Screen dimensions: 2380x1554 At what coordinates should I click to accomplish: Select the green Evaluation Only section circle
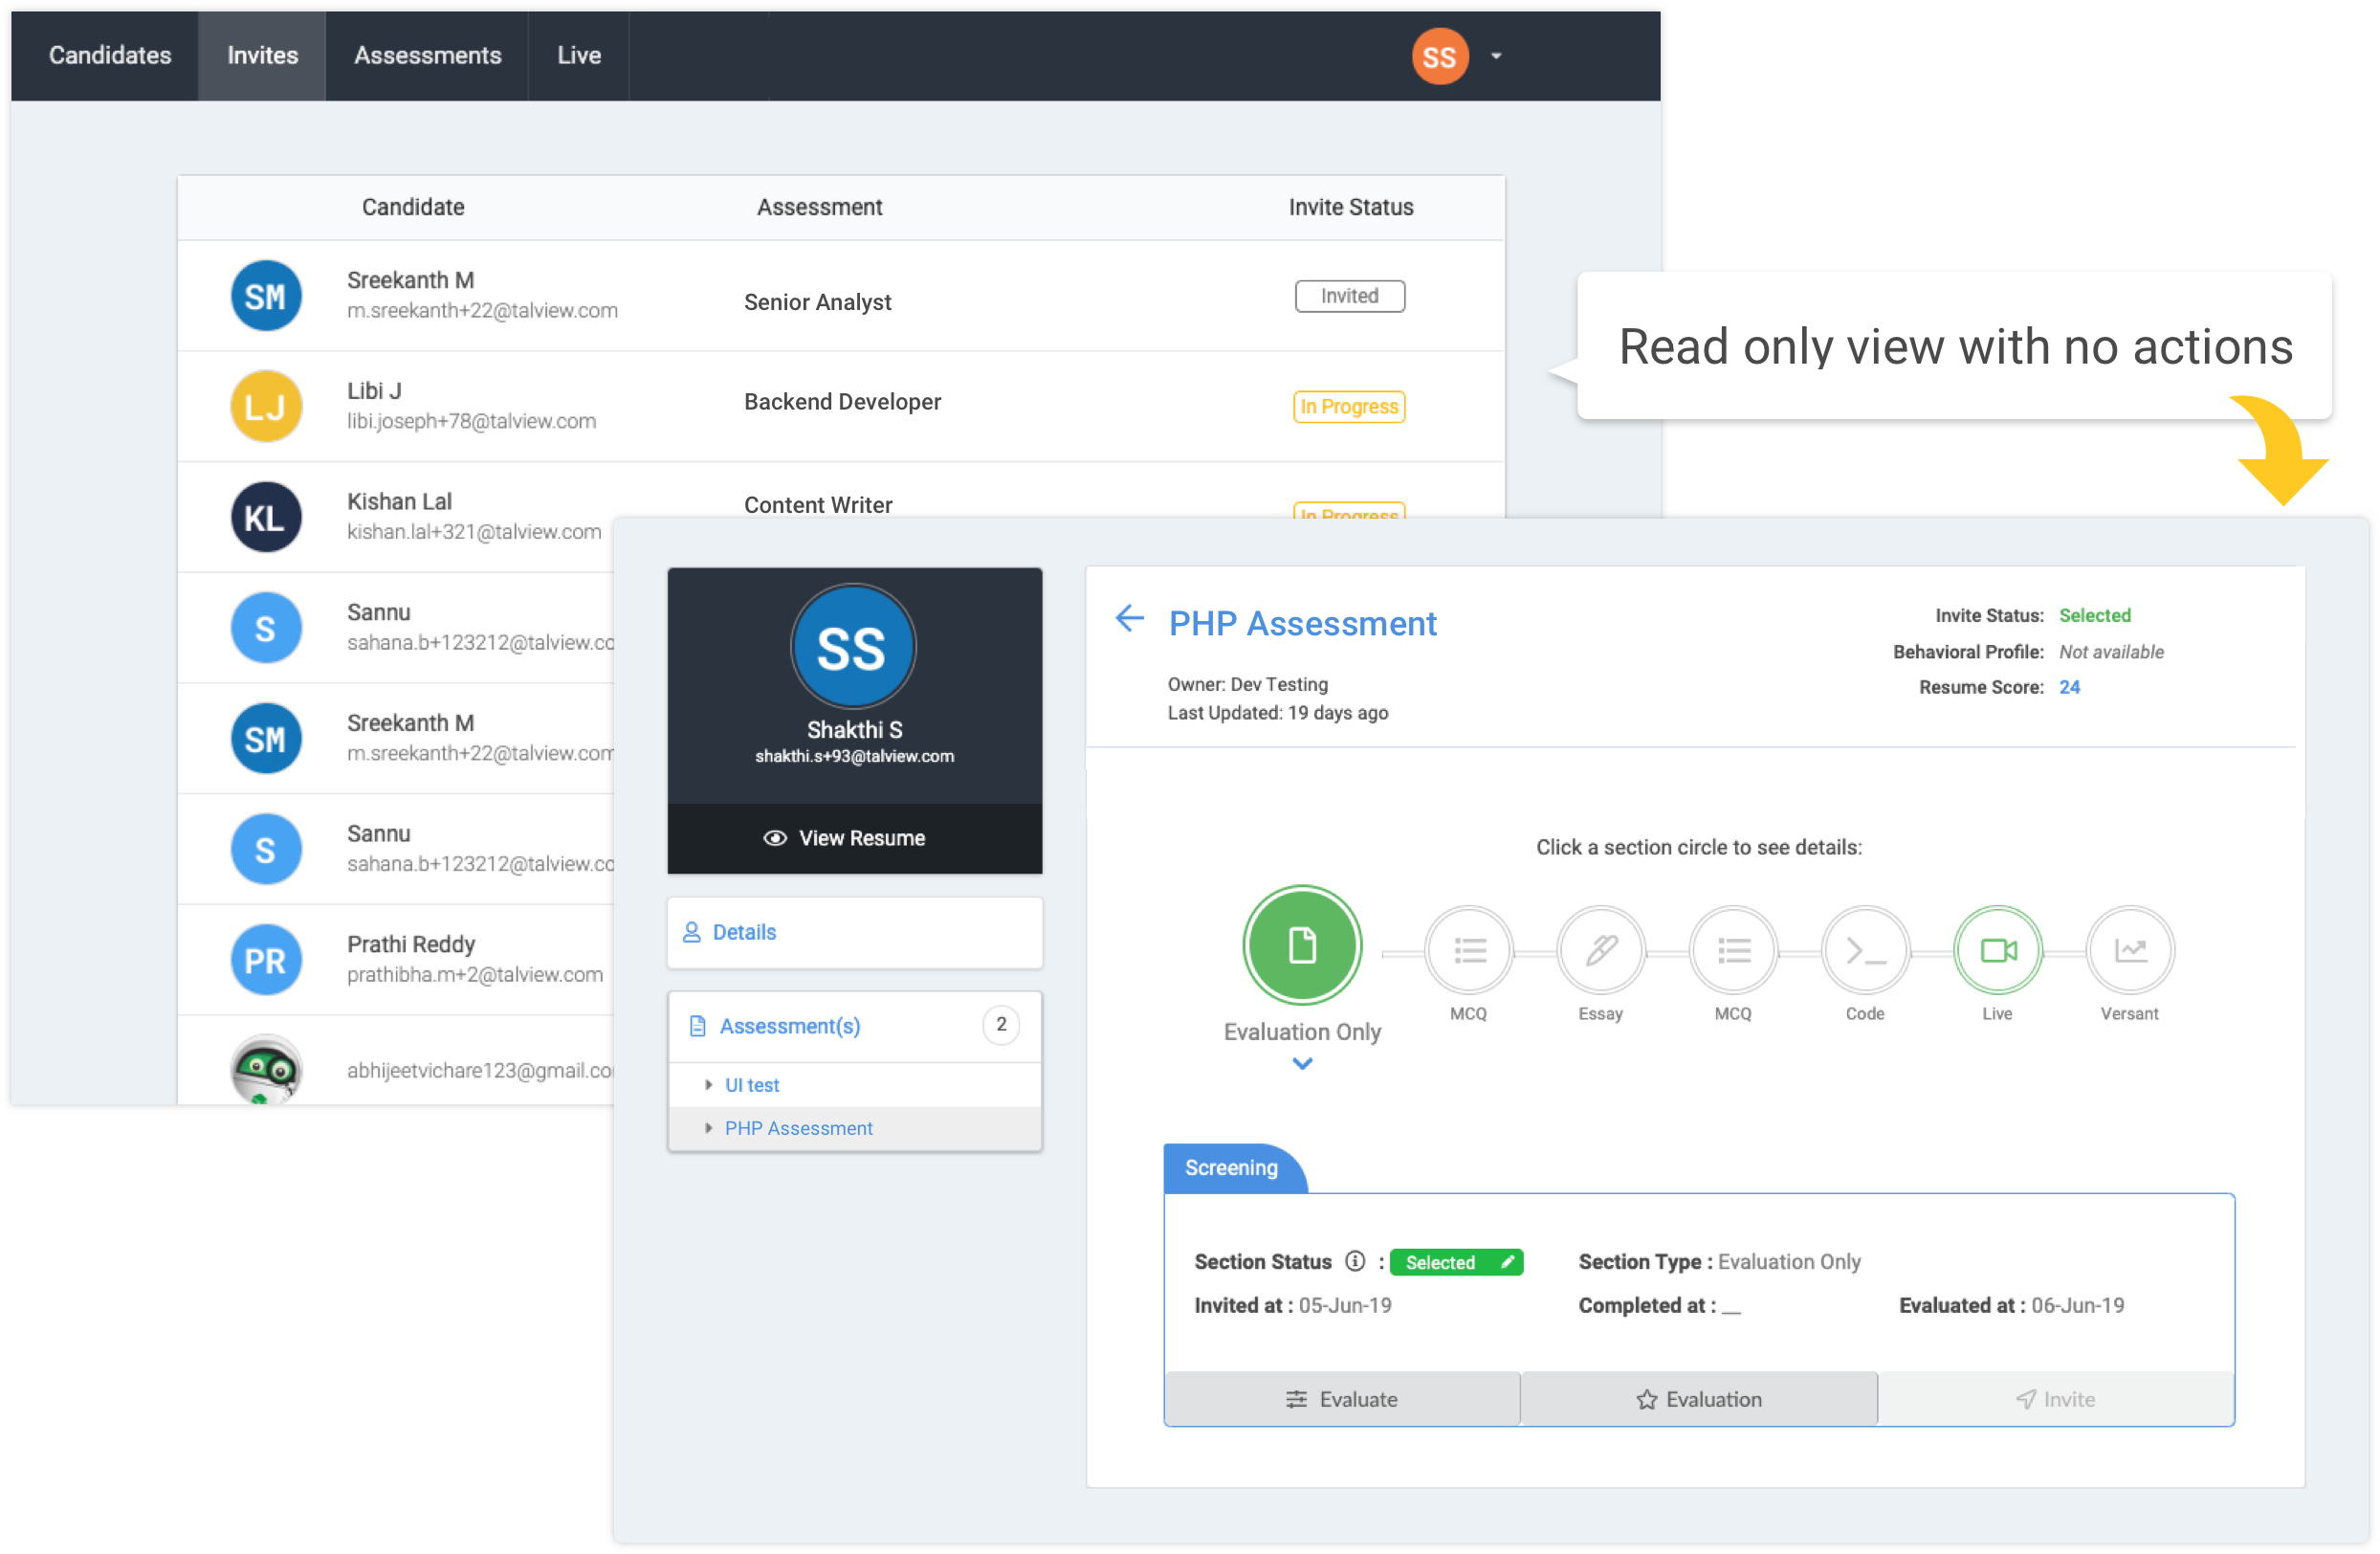pos(1302,946)
